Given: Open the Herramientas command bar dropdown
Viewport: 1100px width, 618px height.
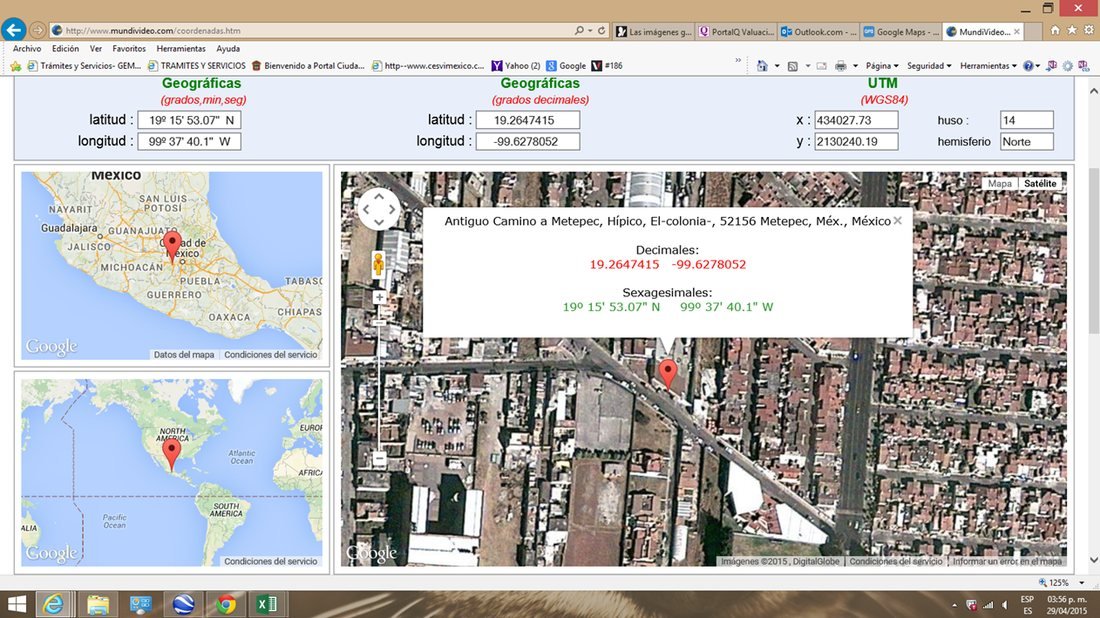Looking at the screenshot, I should click(x=988, y=66).
